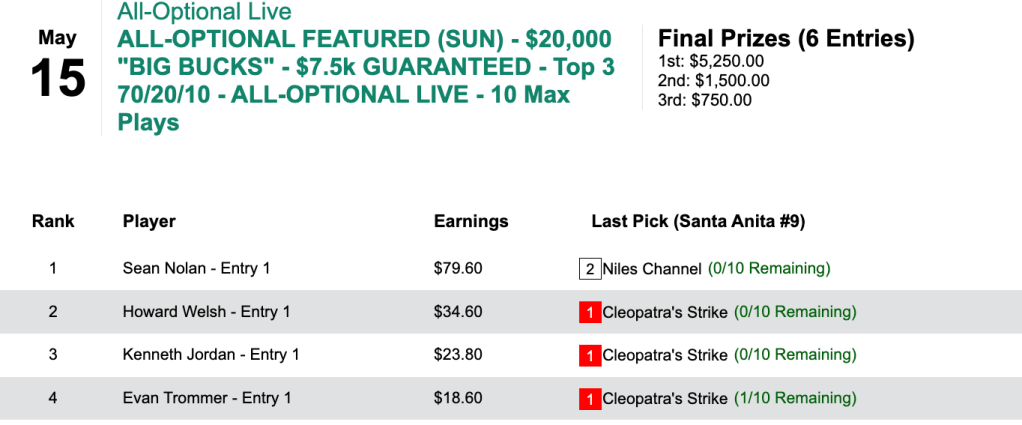Click red number 1 badge in Evan Trommer row

tap(590, 398)
